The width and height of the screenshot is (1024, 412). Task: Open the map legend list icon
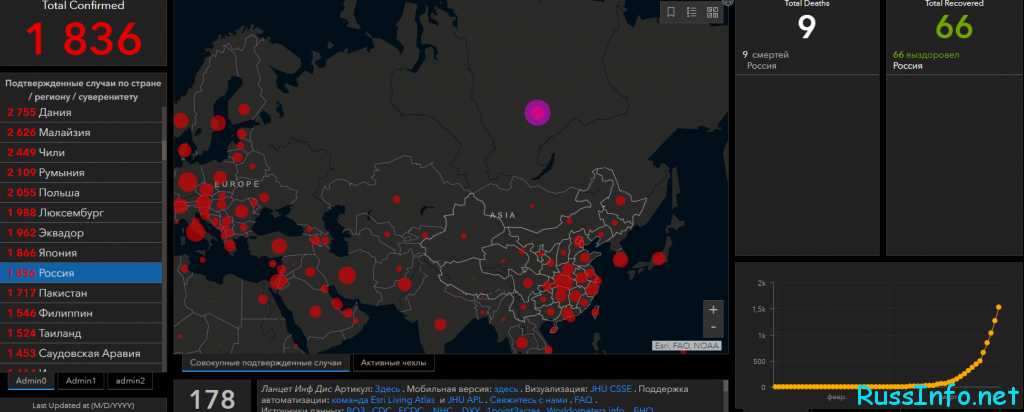click(x=692, y=12)
